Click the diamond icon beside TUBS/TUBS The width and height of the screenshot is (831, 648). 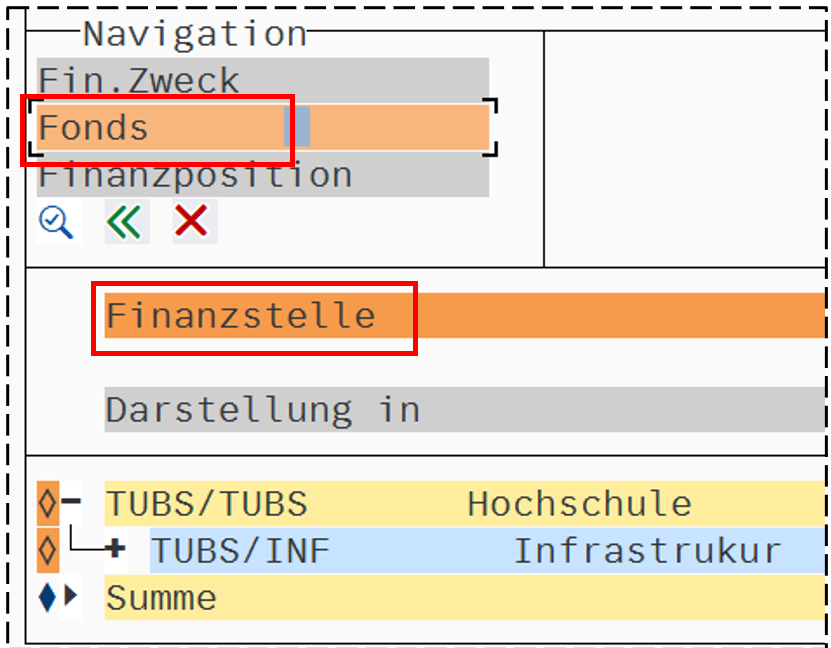click(x=47, y=504)
